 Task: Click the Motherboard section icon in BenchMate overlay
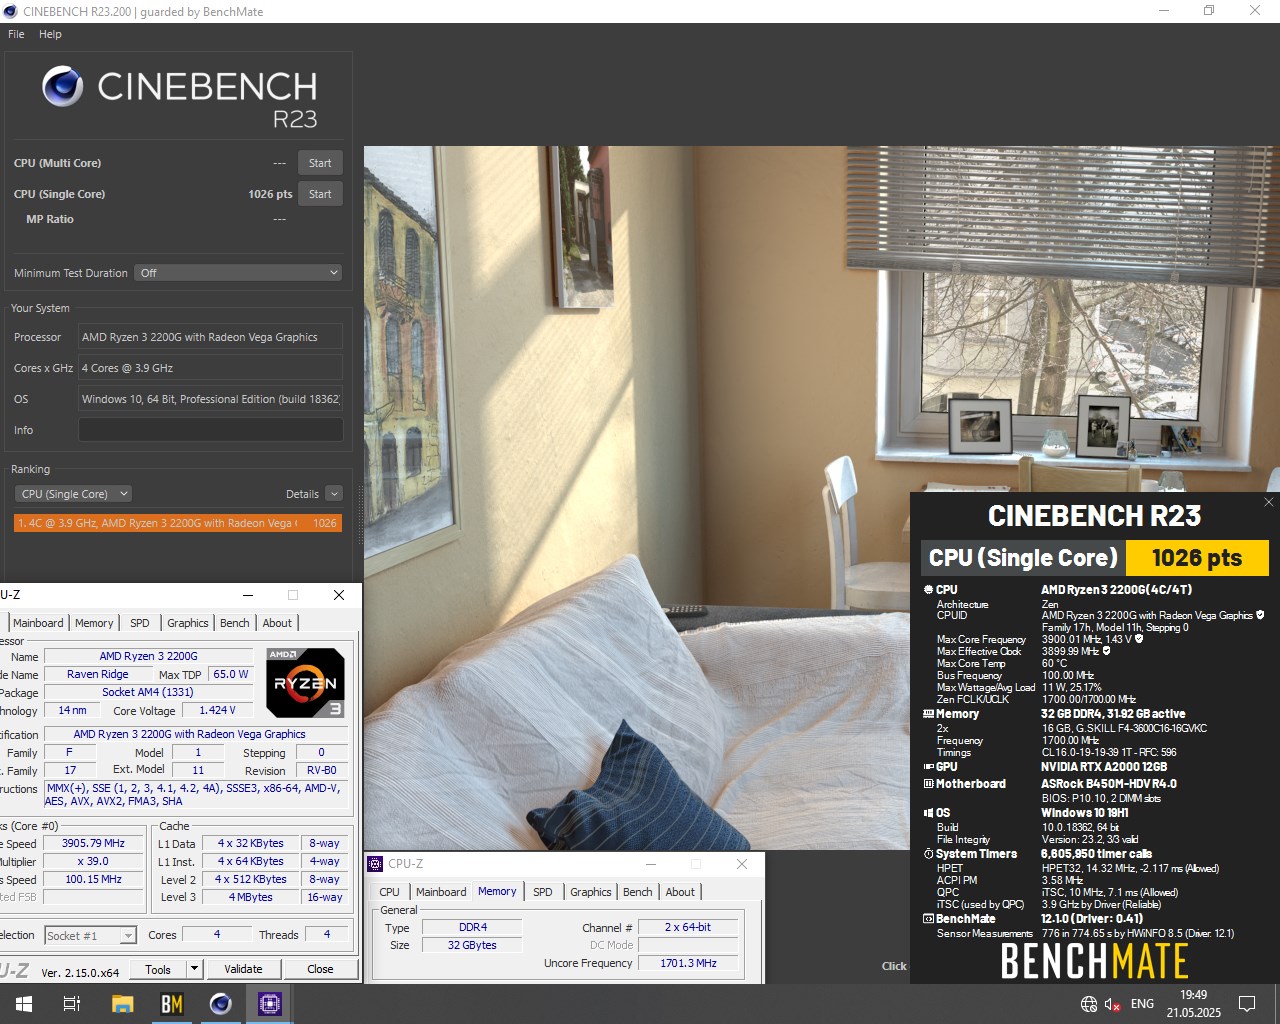[x=928, y=784]
